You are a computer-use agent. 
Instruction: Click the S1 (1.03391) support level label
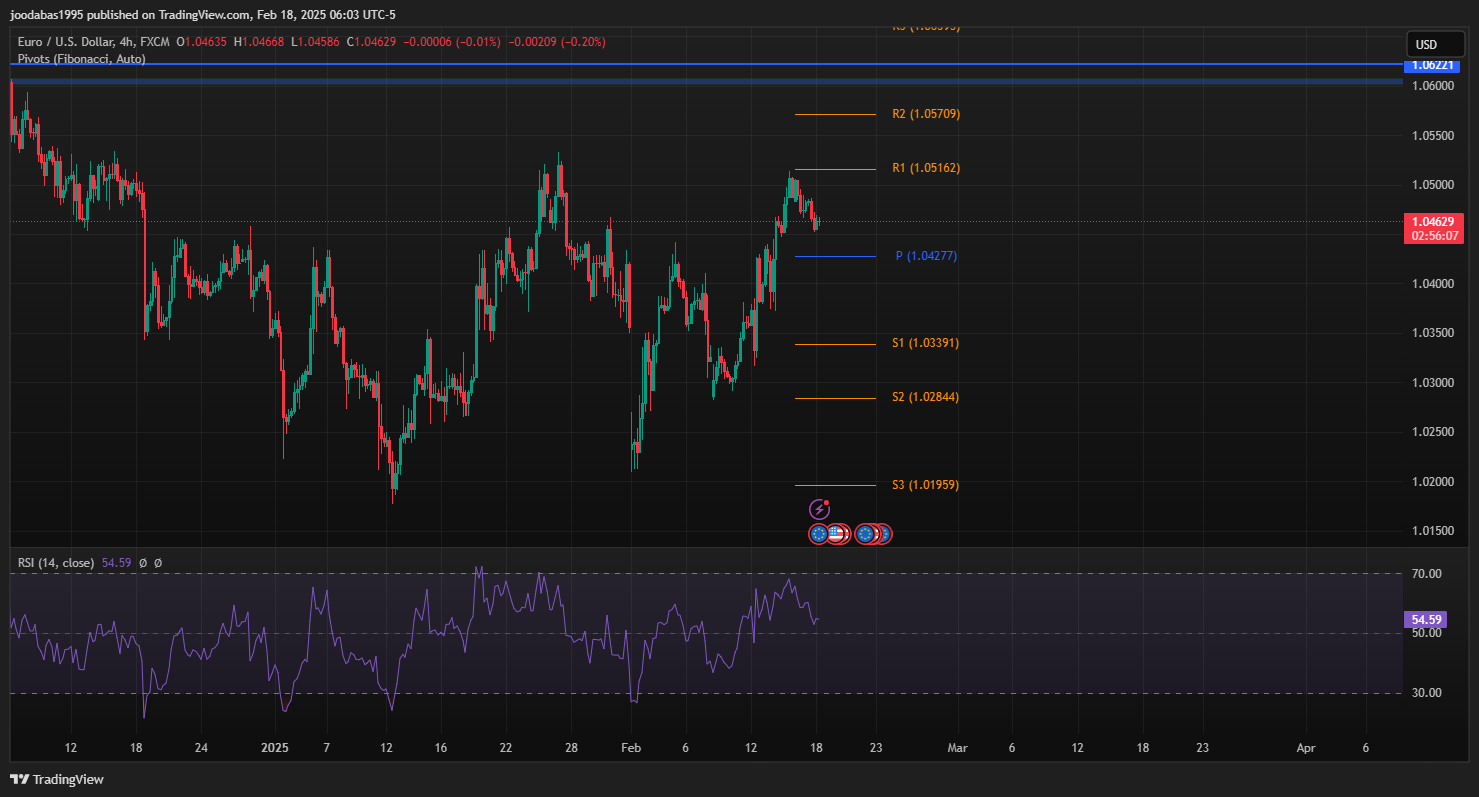(925, 343)
